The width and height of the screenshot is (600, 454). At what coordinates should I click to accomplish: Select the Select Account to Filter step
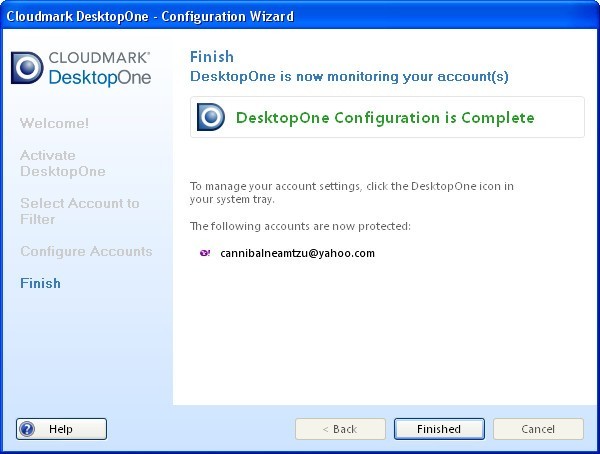[80, 211]
